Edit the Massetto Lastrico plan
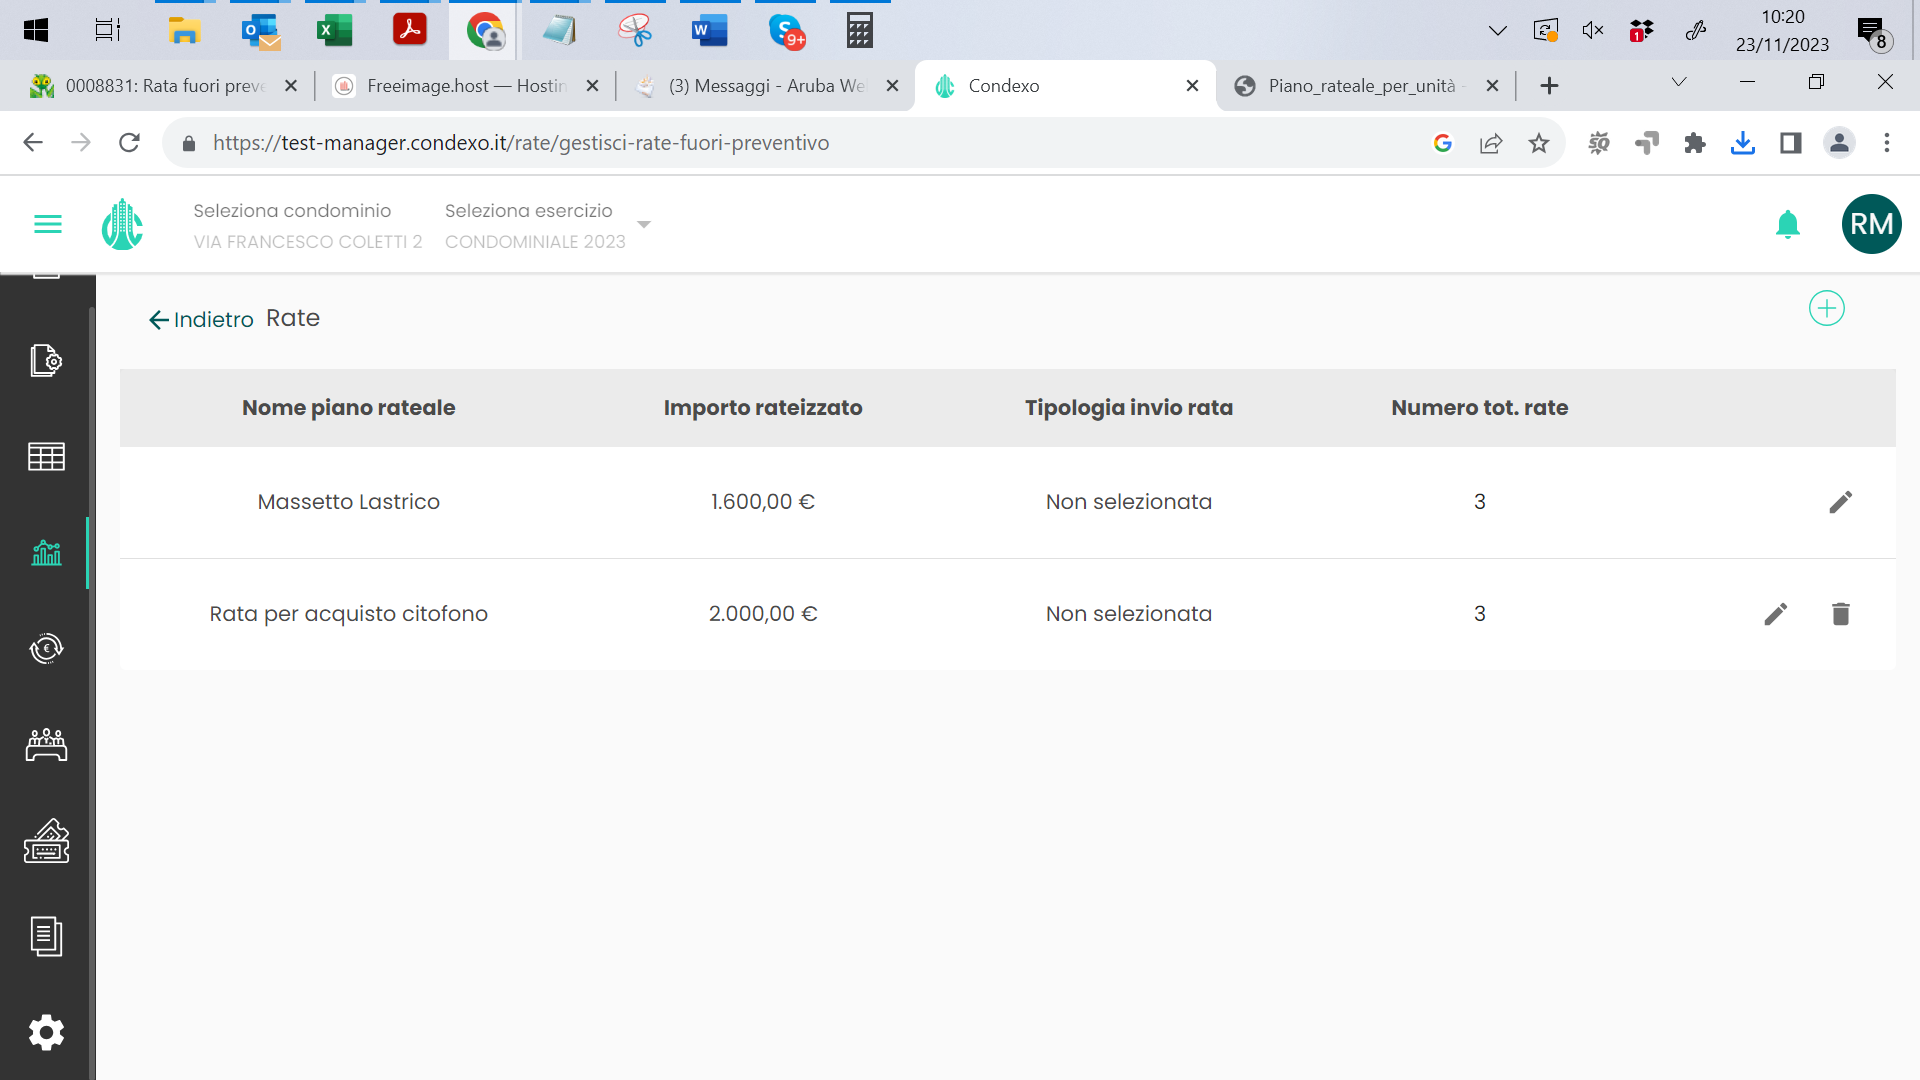Image resolution: width=1920 pixels, height=1080 pixels. (1841, 502)
